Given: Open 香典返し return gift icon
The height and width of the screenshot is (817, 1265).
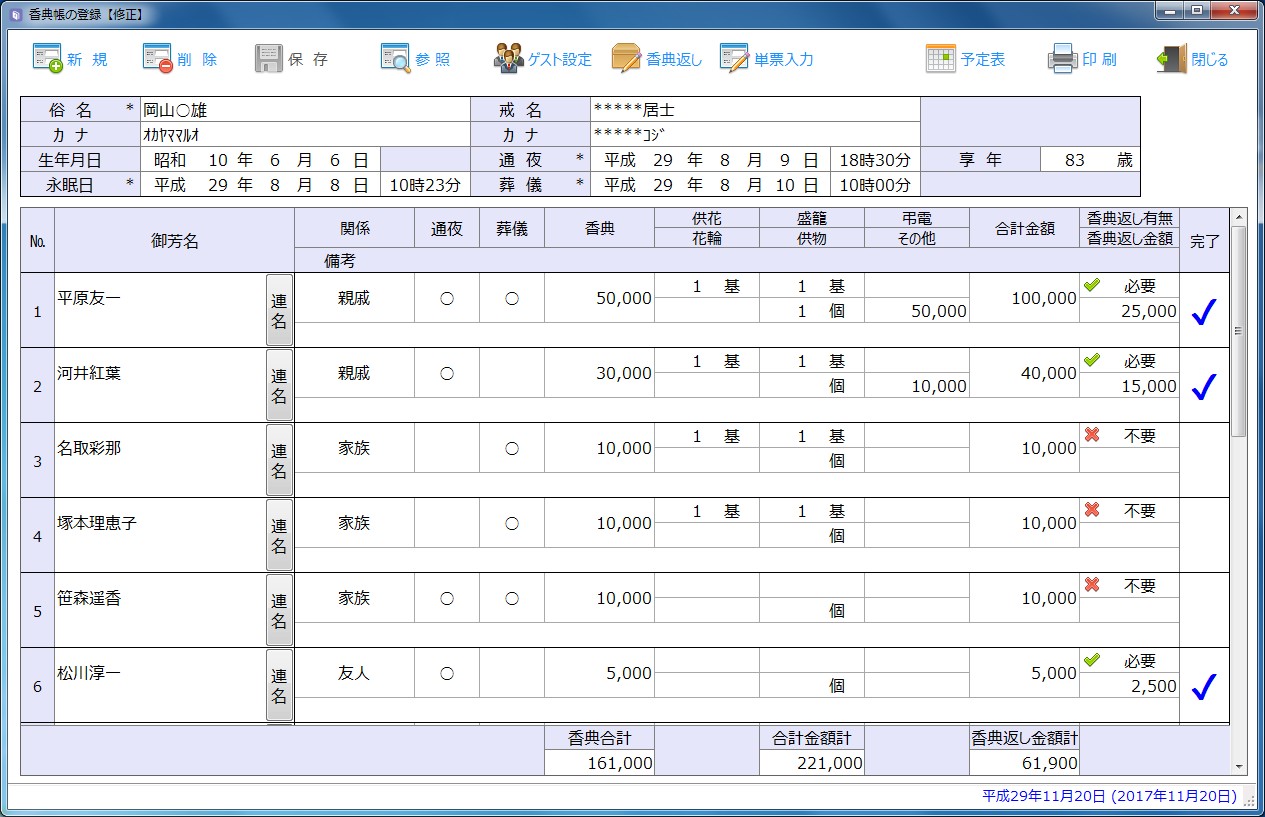Looking at the screenshot, I should pyautogui.click(x=626, y=59).
